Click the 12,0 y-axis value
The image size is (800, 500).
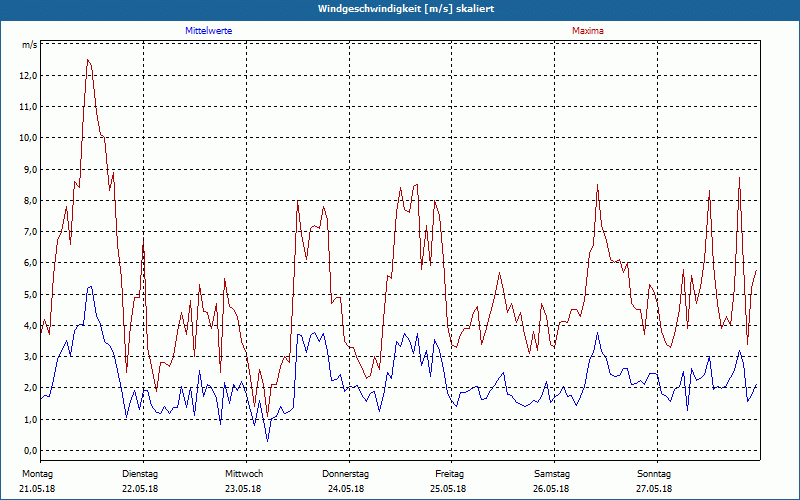tap(29, 76)
